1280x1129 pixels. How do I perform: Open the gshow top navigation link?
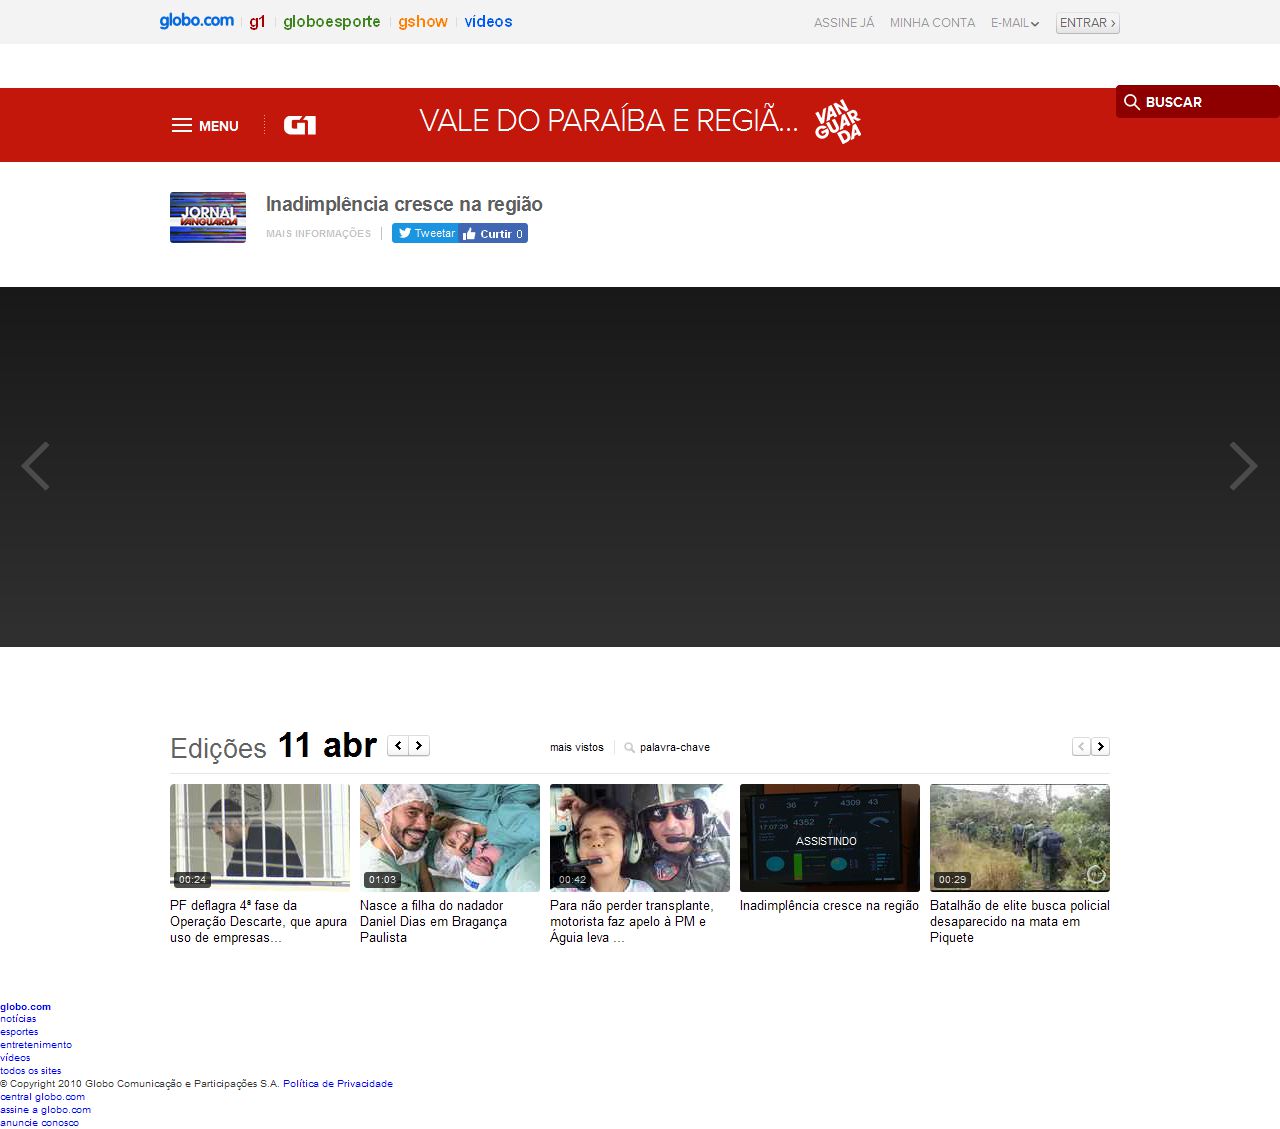[x=423, y=22]
